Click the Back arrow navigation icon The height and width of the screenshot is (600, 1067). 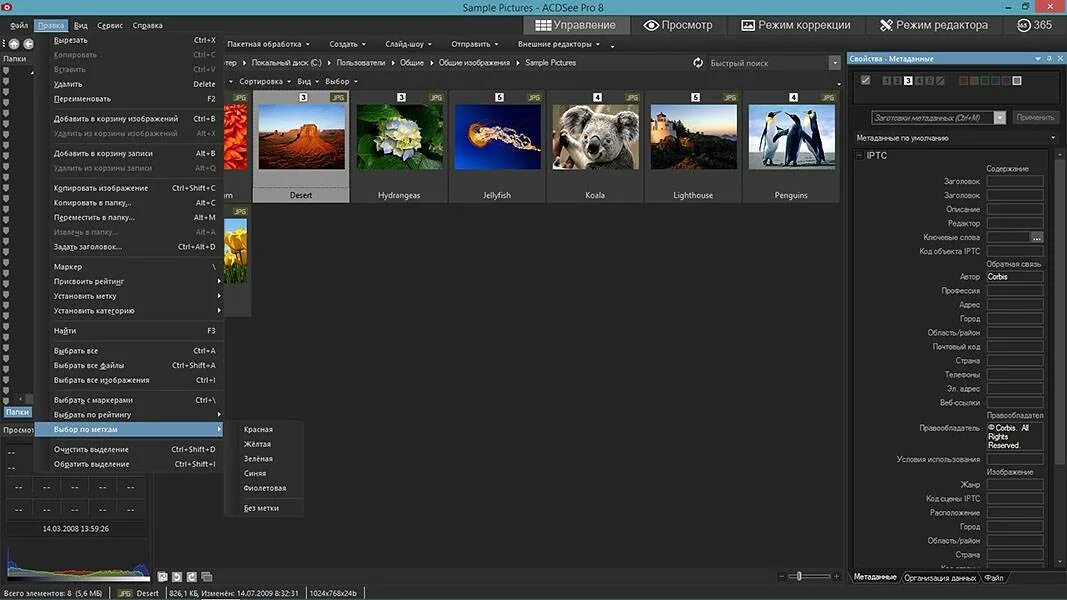pos(29,44)
